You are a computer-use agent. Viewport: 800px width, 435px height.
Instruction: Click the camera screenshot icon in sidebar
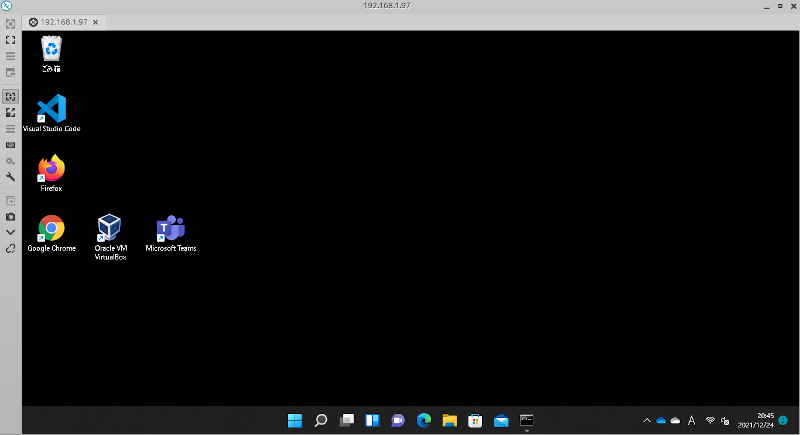point(10,216)
